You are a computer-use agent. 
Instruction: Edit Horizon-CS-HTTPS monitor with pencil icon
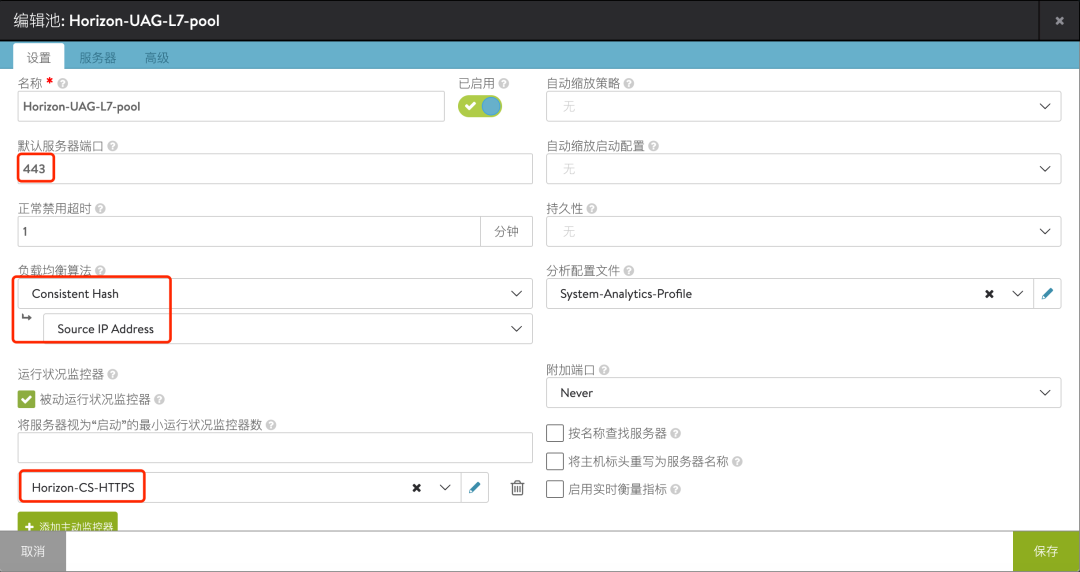tap(475, 488)
